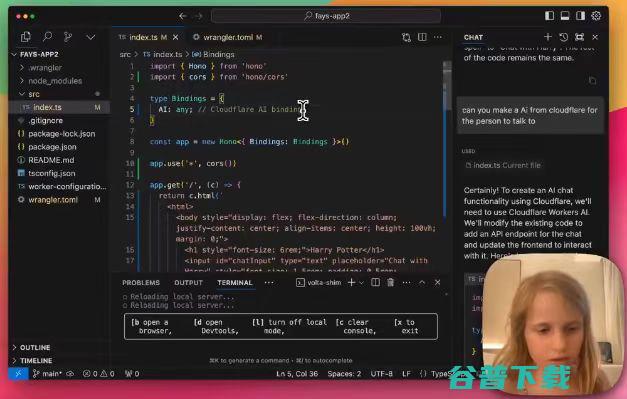Image resolution: width=627 pixels, height=399 pixels.
Task: Show chat history clock icon
Action: tap(564, 37)
